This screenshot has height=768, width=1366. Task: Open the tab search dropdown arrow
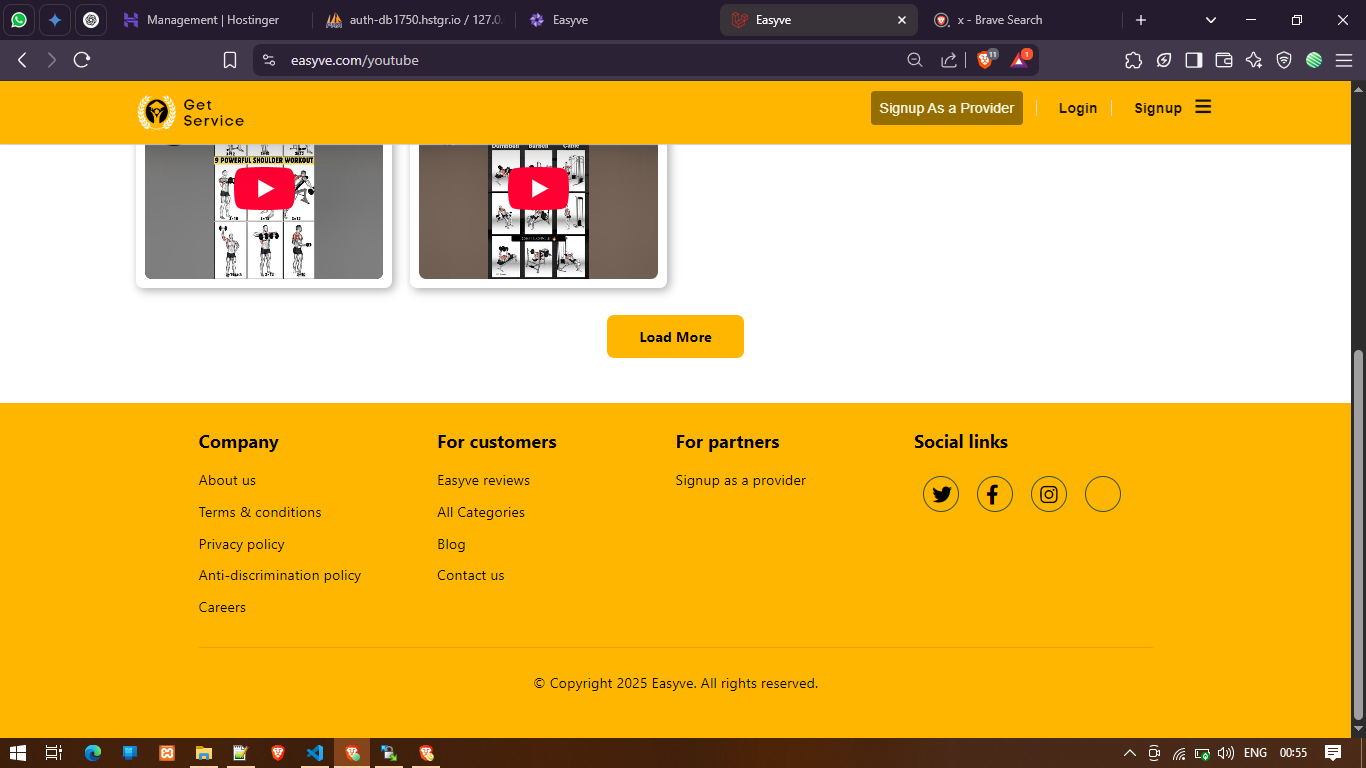coord(1211,20)
